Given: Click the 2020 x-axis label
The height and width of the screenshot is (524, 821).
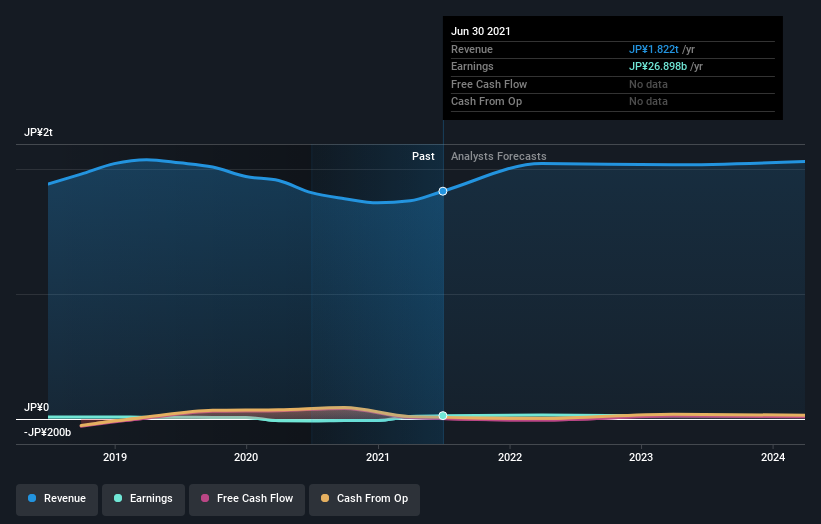Looking at the screenshot, I should pyautogui.click(x=246, y=457).
